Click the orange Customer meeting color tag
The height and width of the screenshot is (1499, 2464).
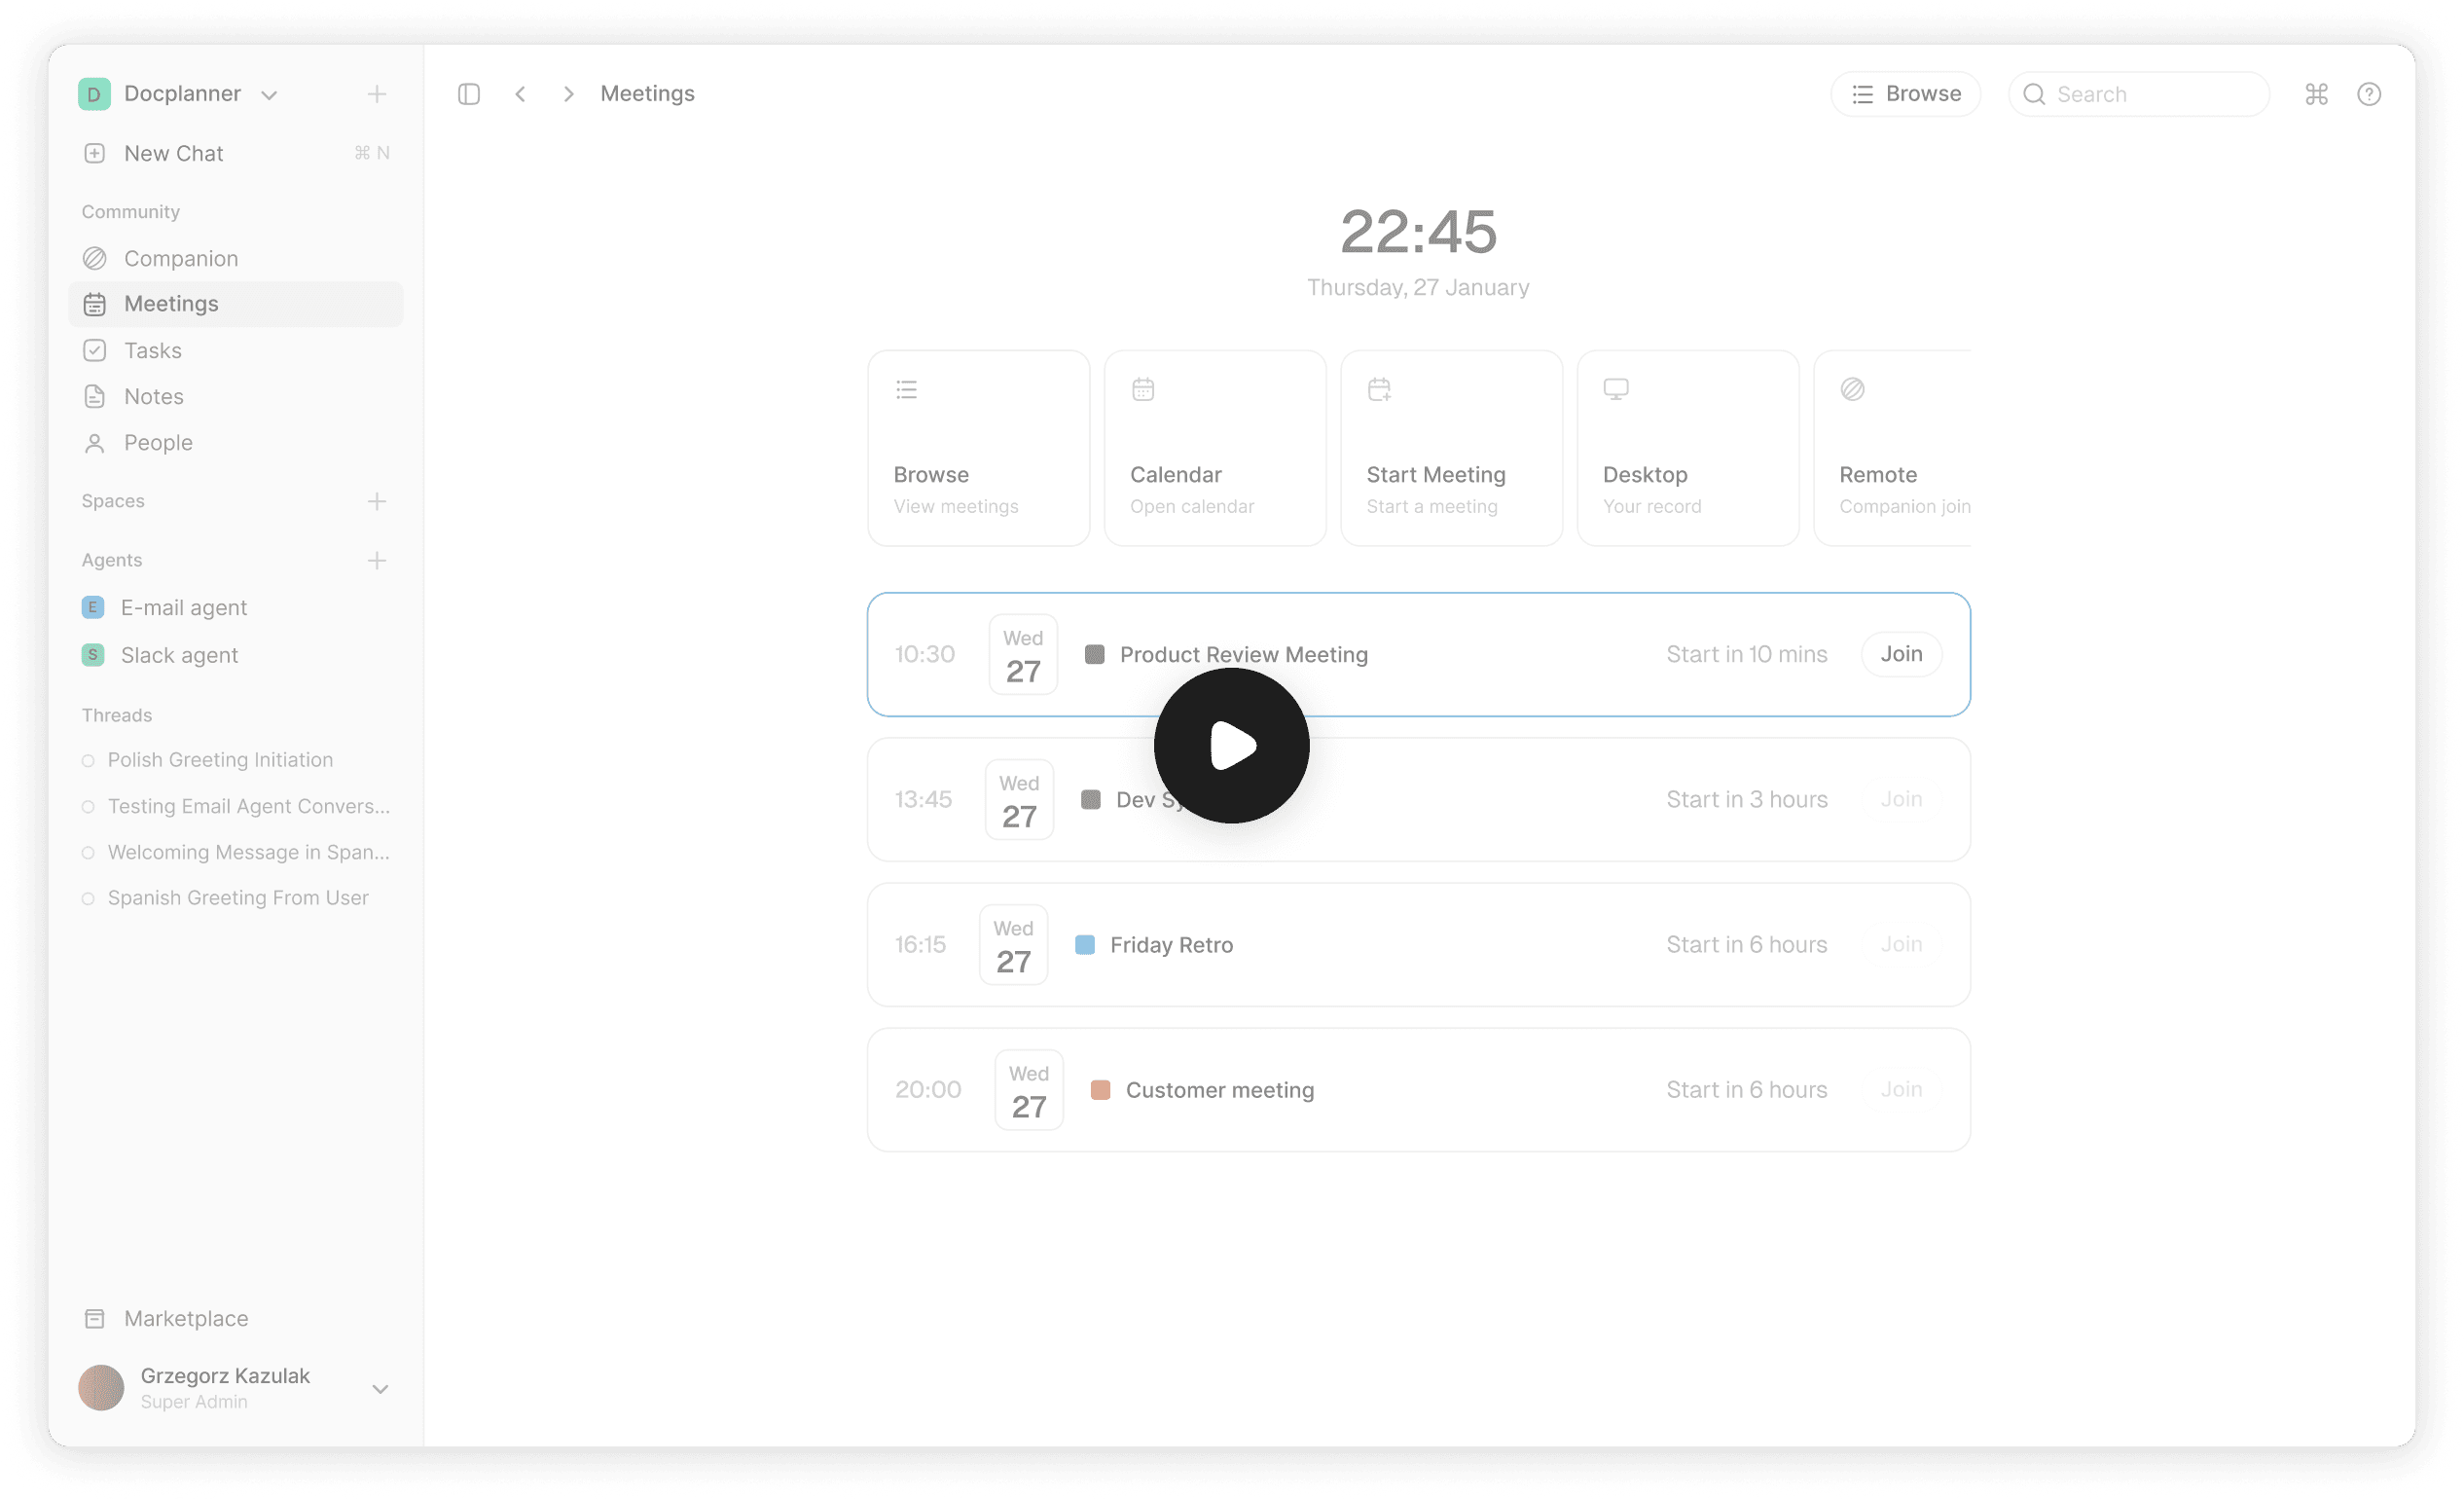coord(1100,1089)
